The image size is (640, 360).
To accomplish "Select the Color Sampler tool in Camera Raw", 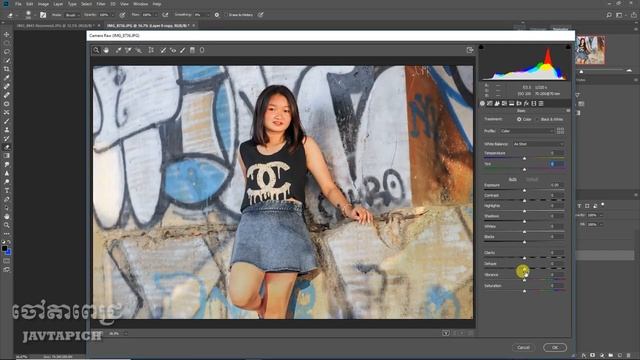I will (128, 50).
